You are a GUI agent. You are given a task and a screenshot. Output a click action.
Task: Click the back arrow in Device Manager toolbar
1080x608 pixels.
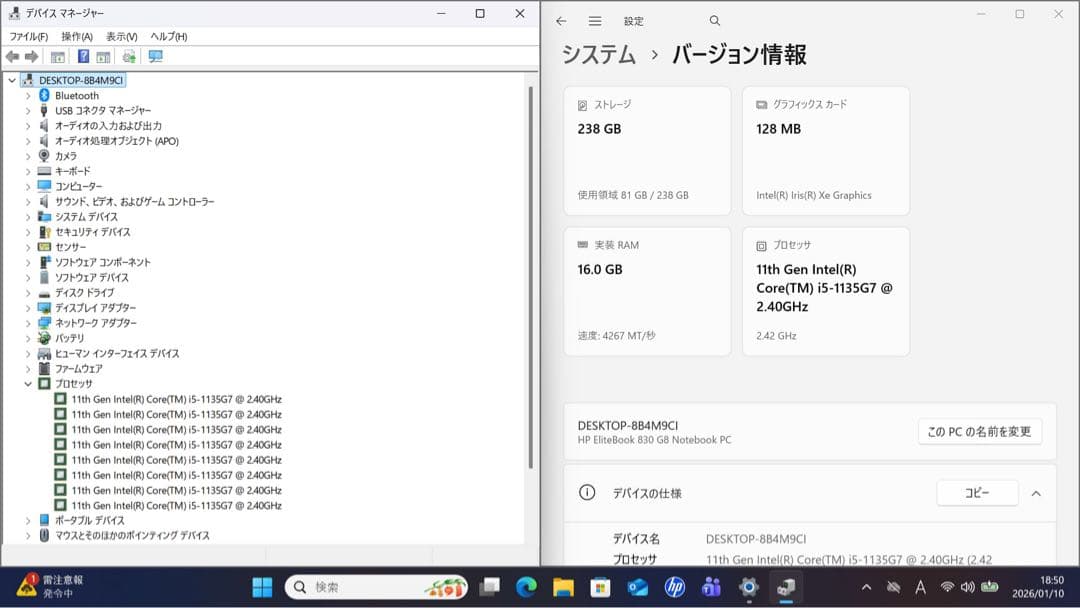click(x=12, y=56)
